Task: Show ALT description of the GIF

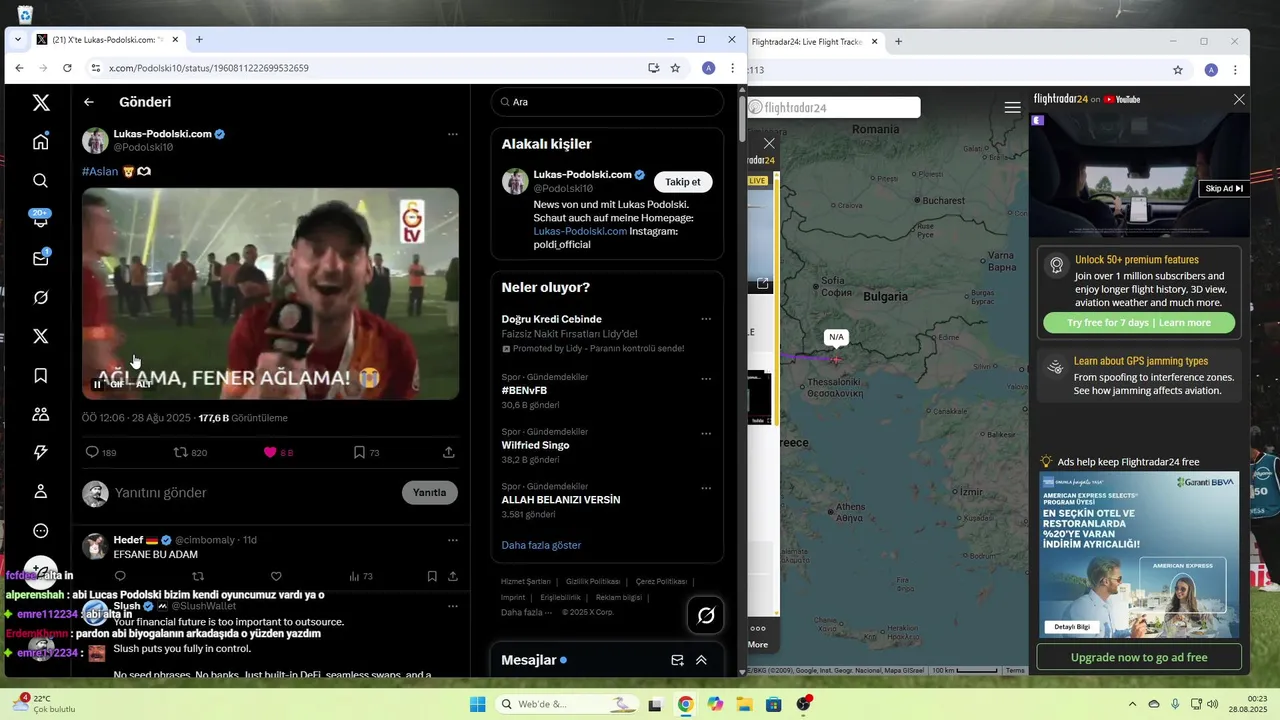Action: pyautogui.click(x=144, y=384)
